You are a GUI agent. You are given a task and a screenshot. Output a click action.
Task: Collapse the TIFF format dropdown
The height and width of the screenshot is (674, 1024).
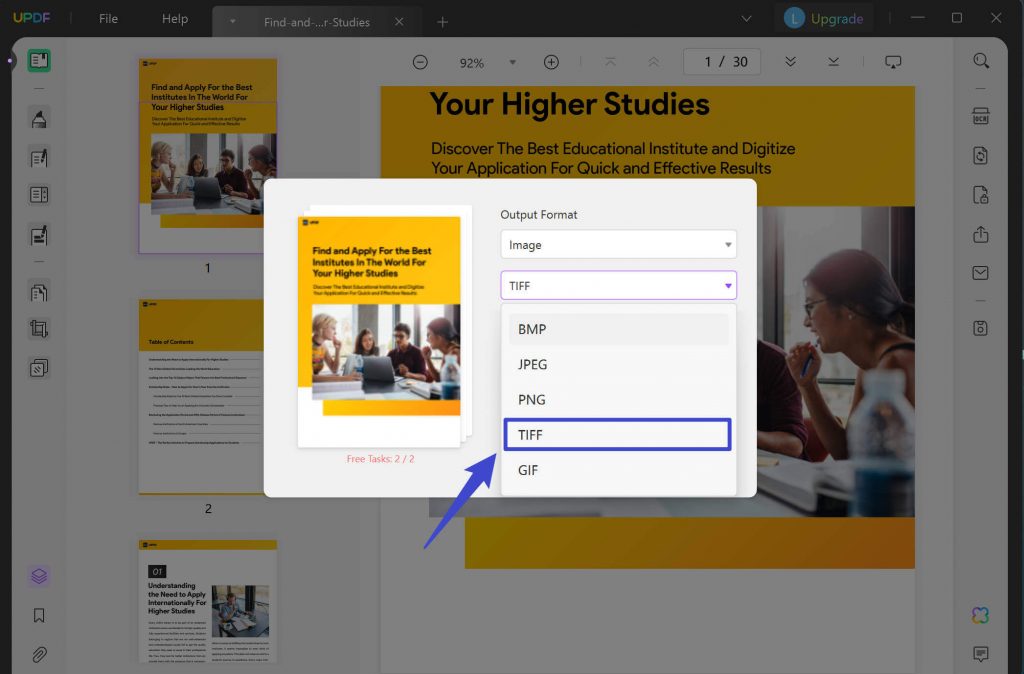coord(618,285)
